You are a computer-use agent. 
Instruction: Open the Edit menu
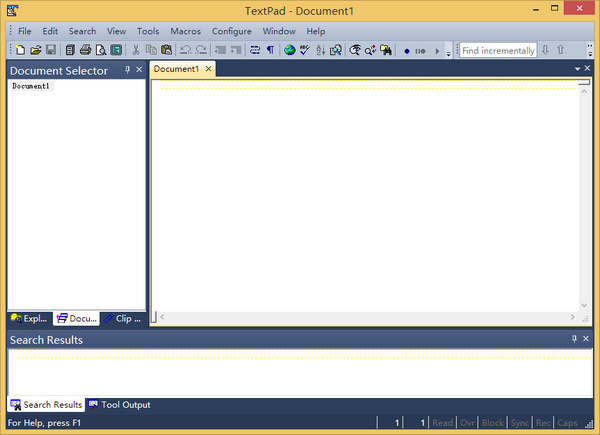tap(50, 31)
